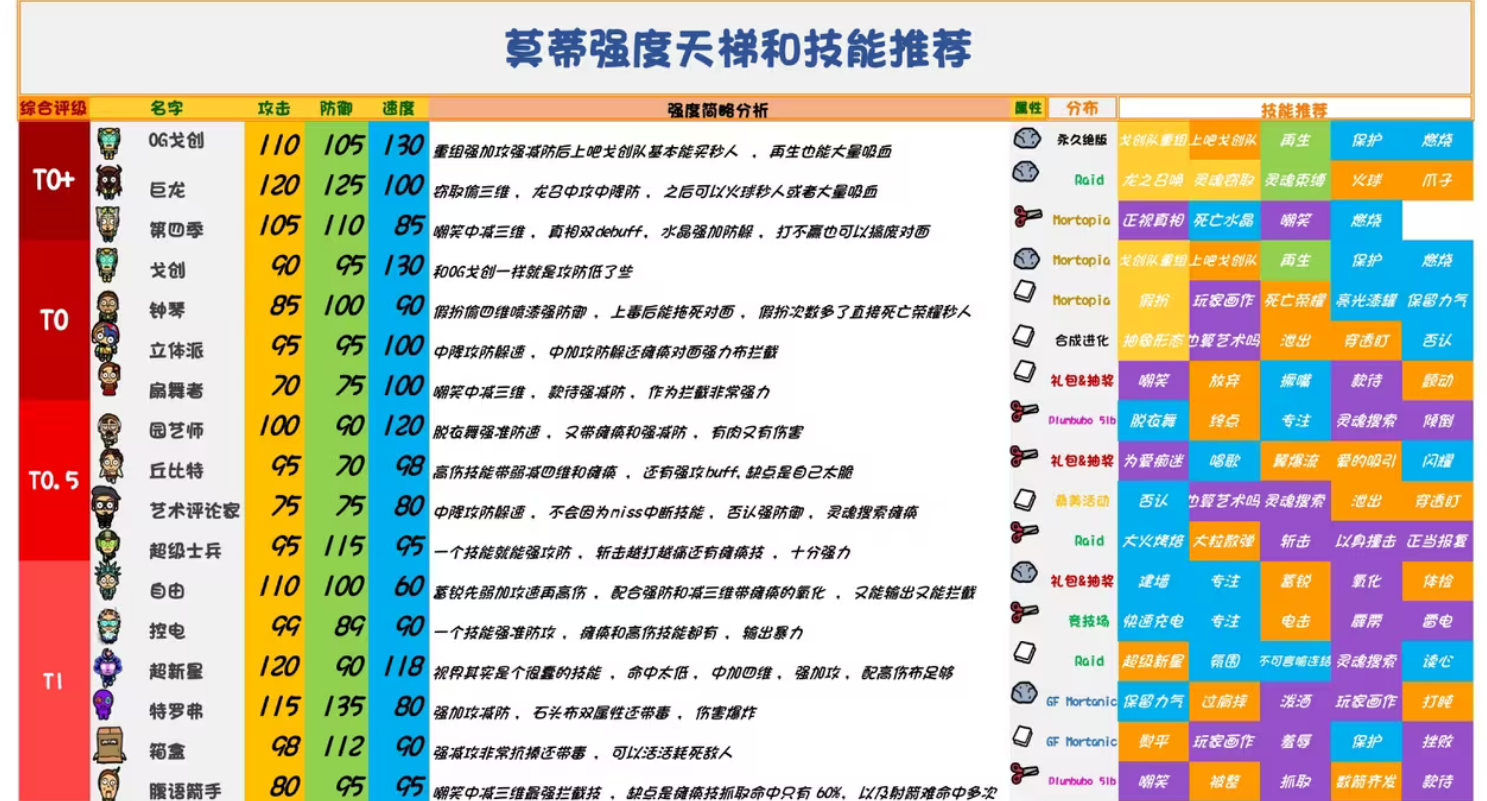Click the OG戈创 character avatar

(109, 142)
